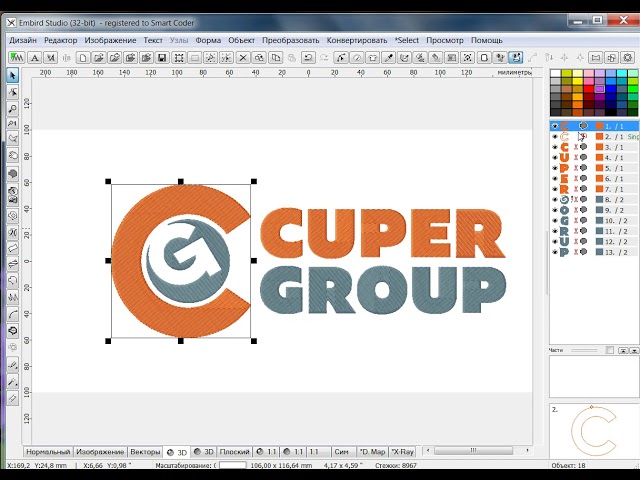This screenshot has height=480, width=640.
Task: Click the expand-down arrow button above parts panel
Action: point(634,350)
